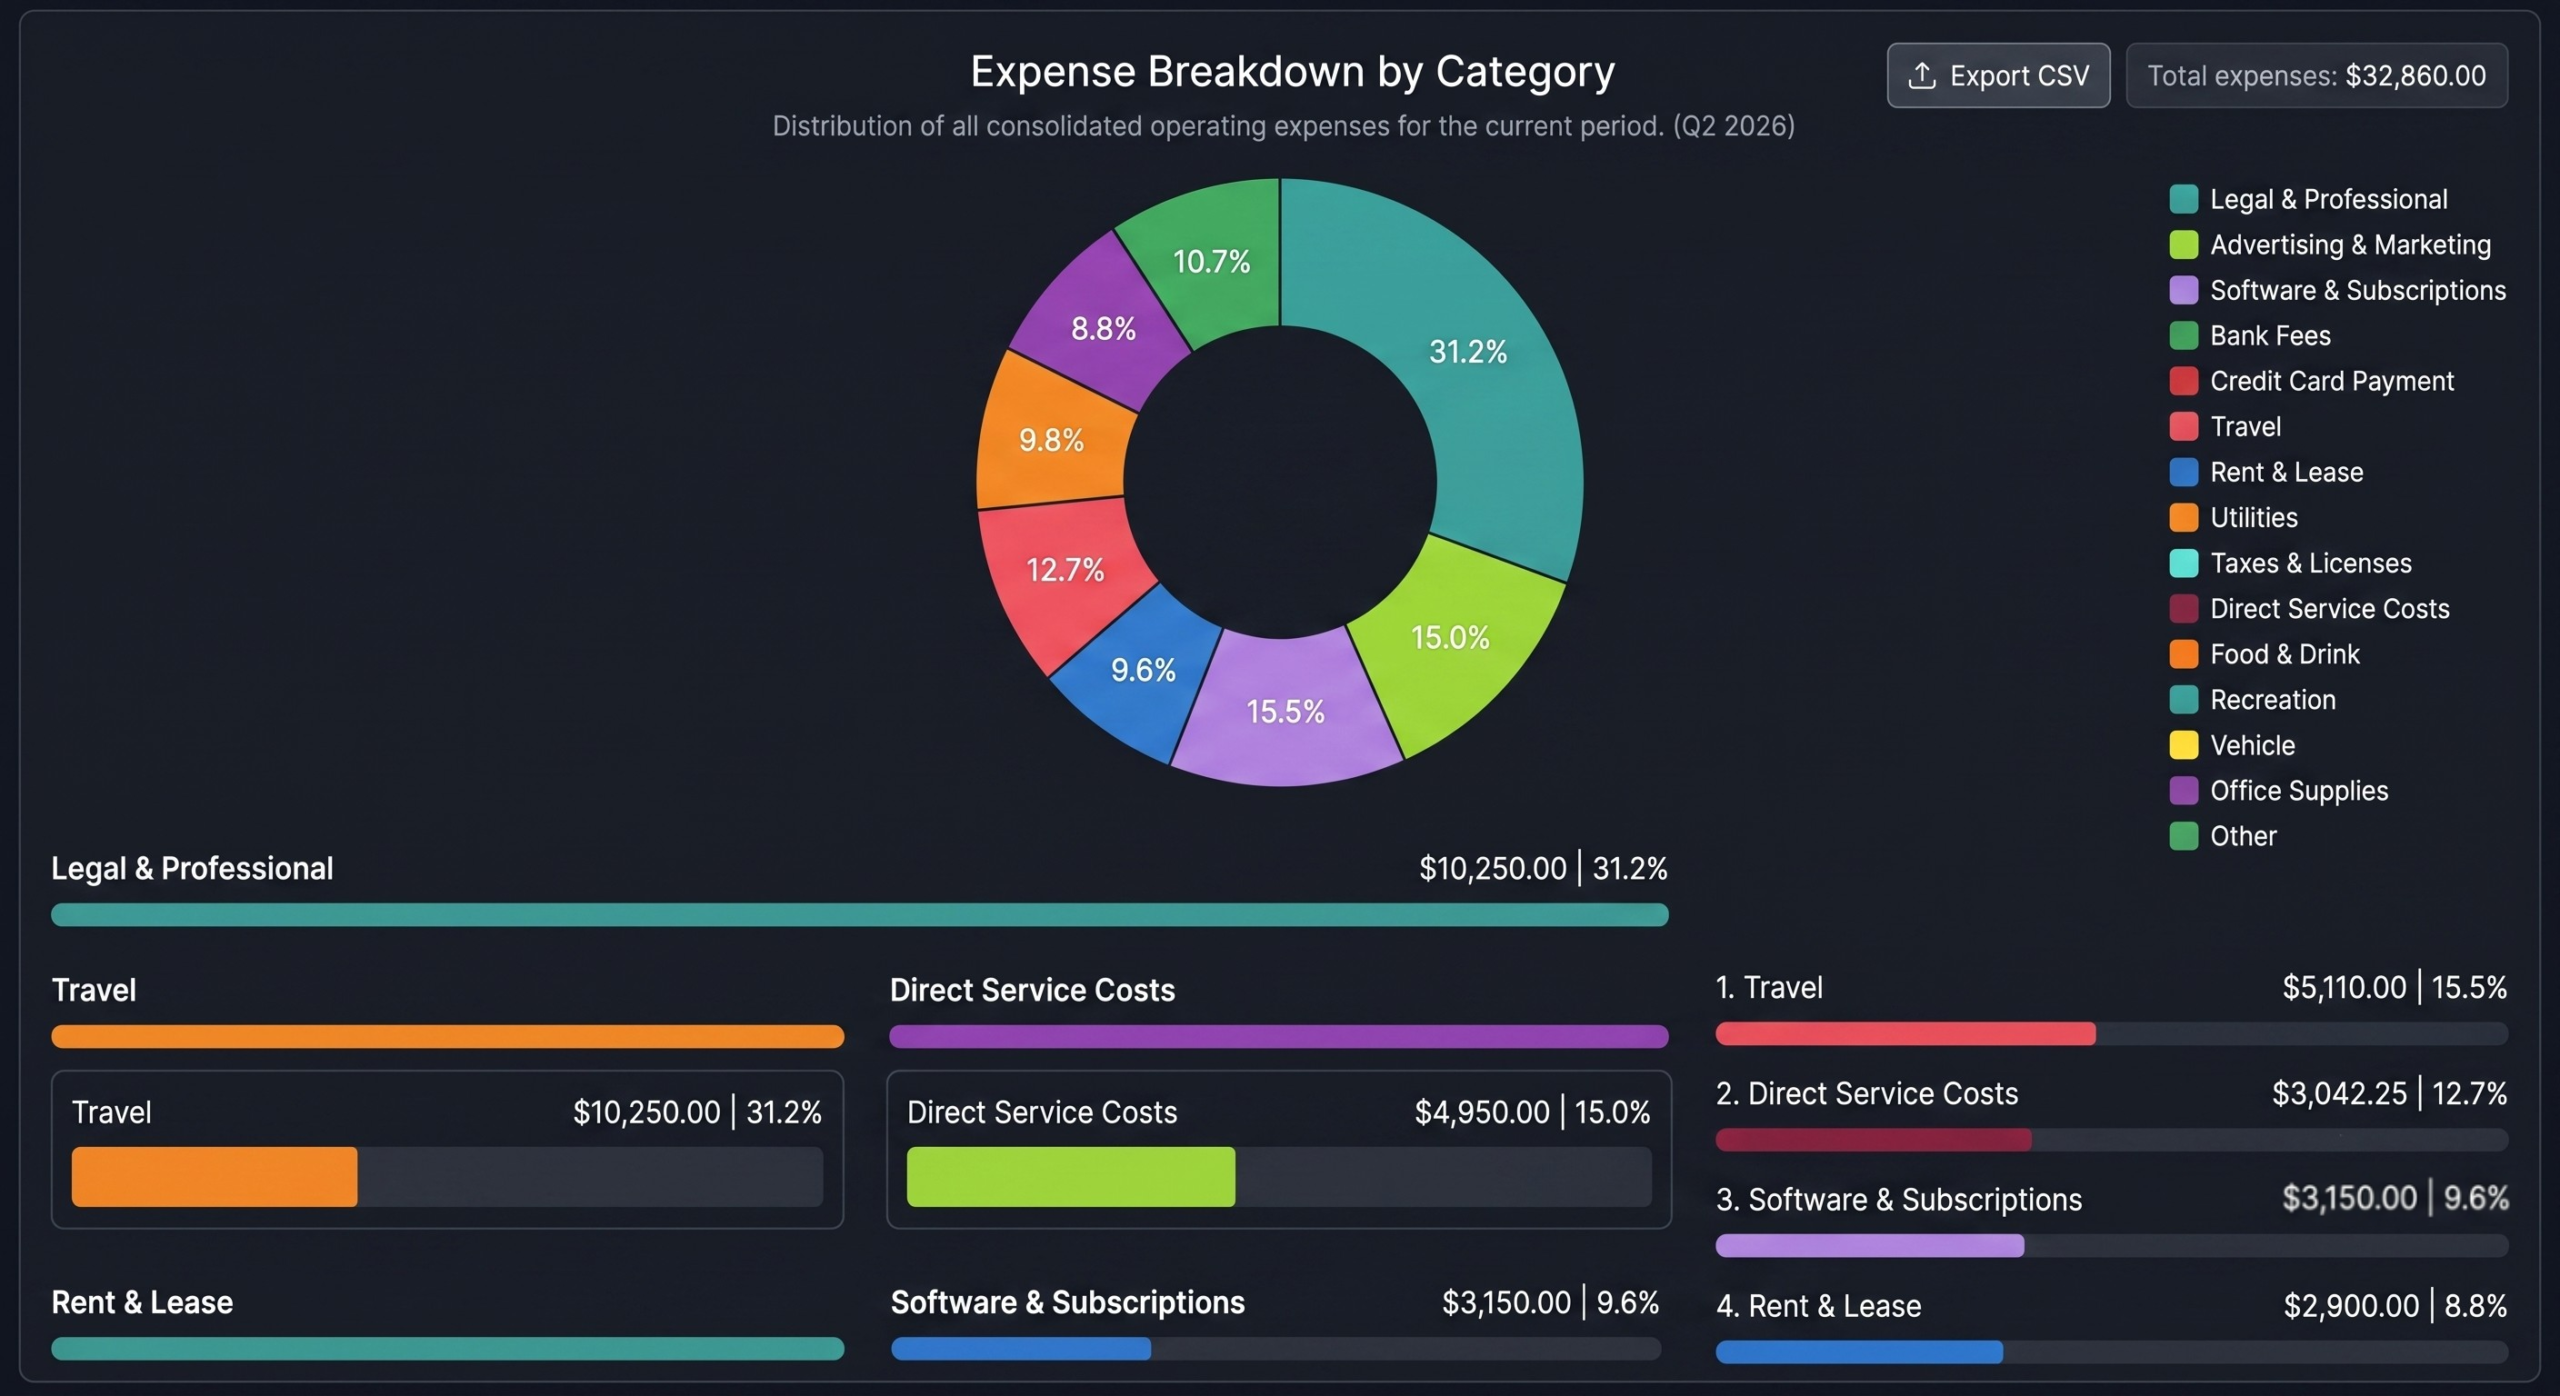The image size is (2560, 1396).
Task: Toggle Recreation legend swatch
Action: coord(2184,700)
